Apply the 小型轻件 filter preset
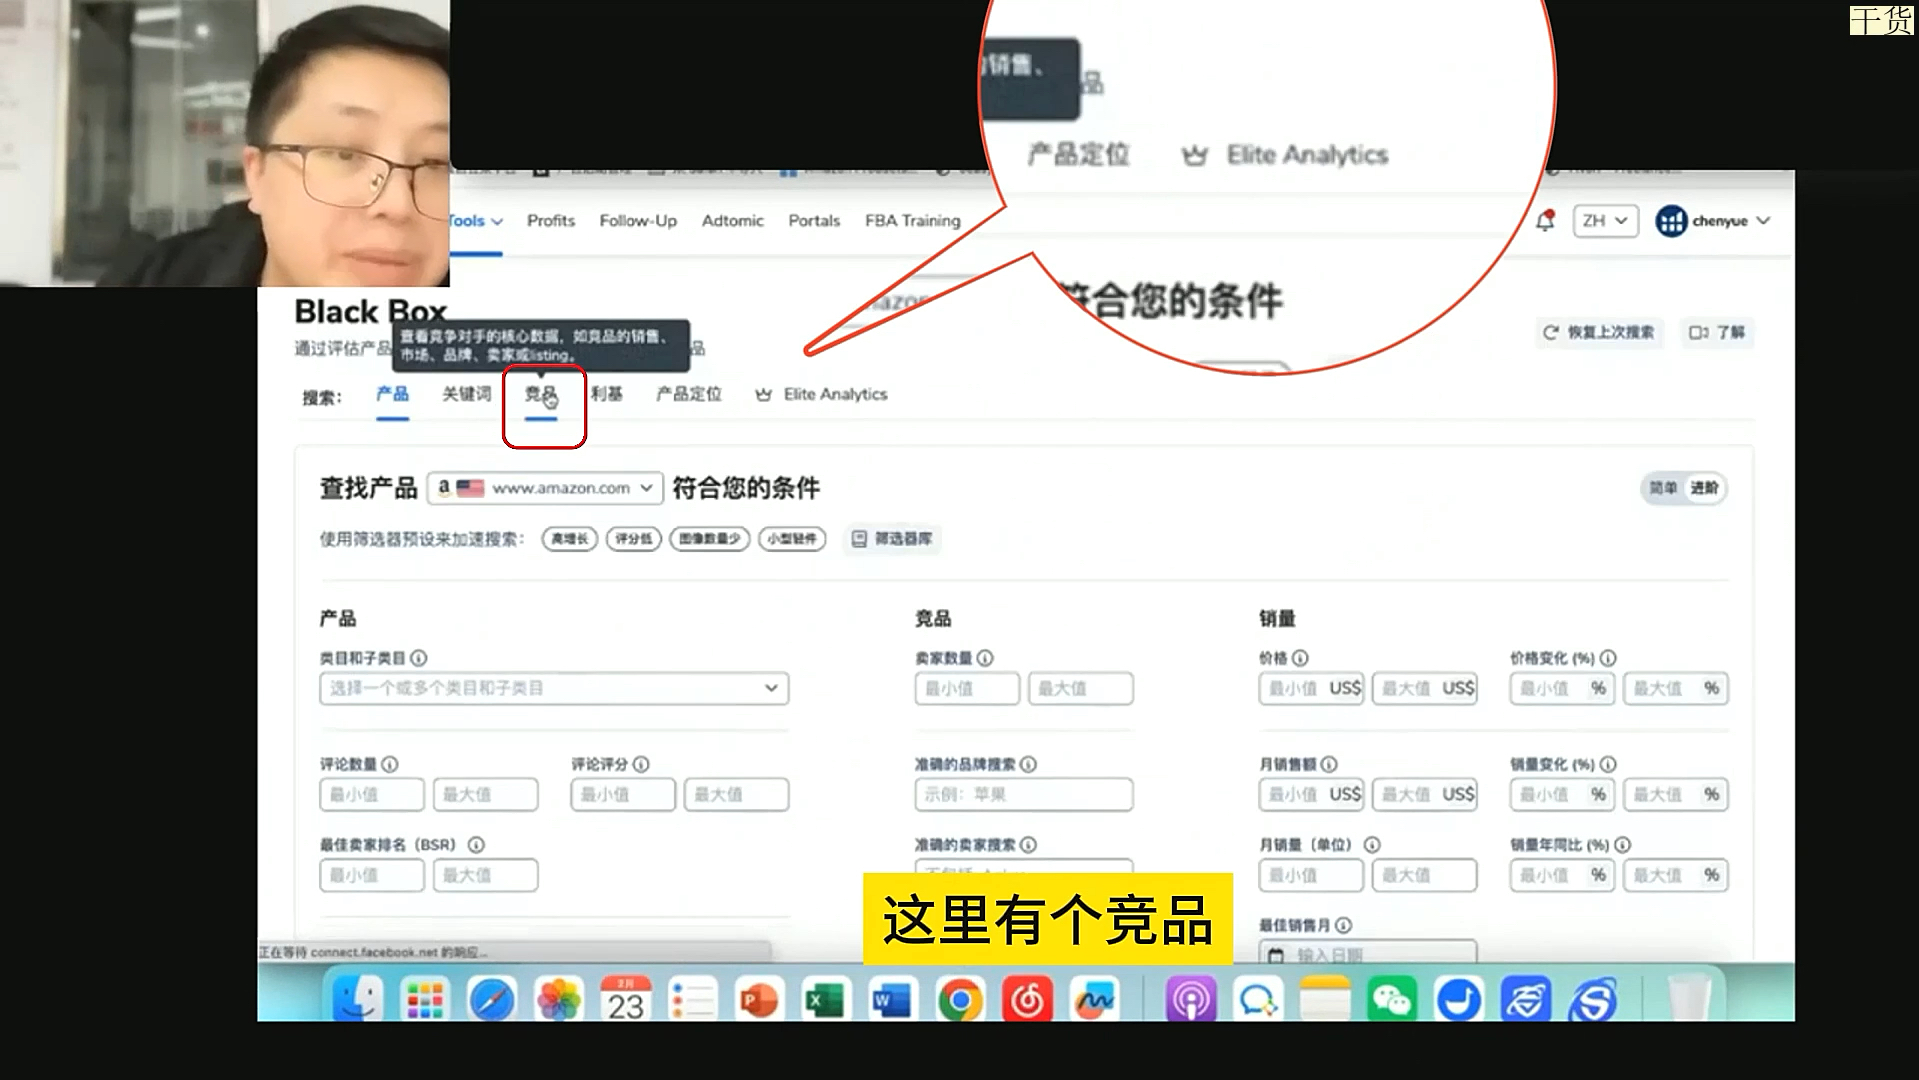1919x1080 pixels. coord(792,539)
